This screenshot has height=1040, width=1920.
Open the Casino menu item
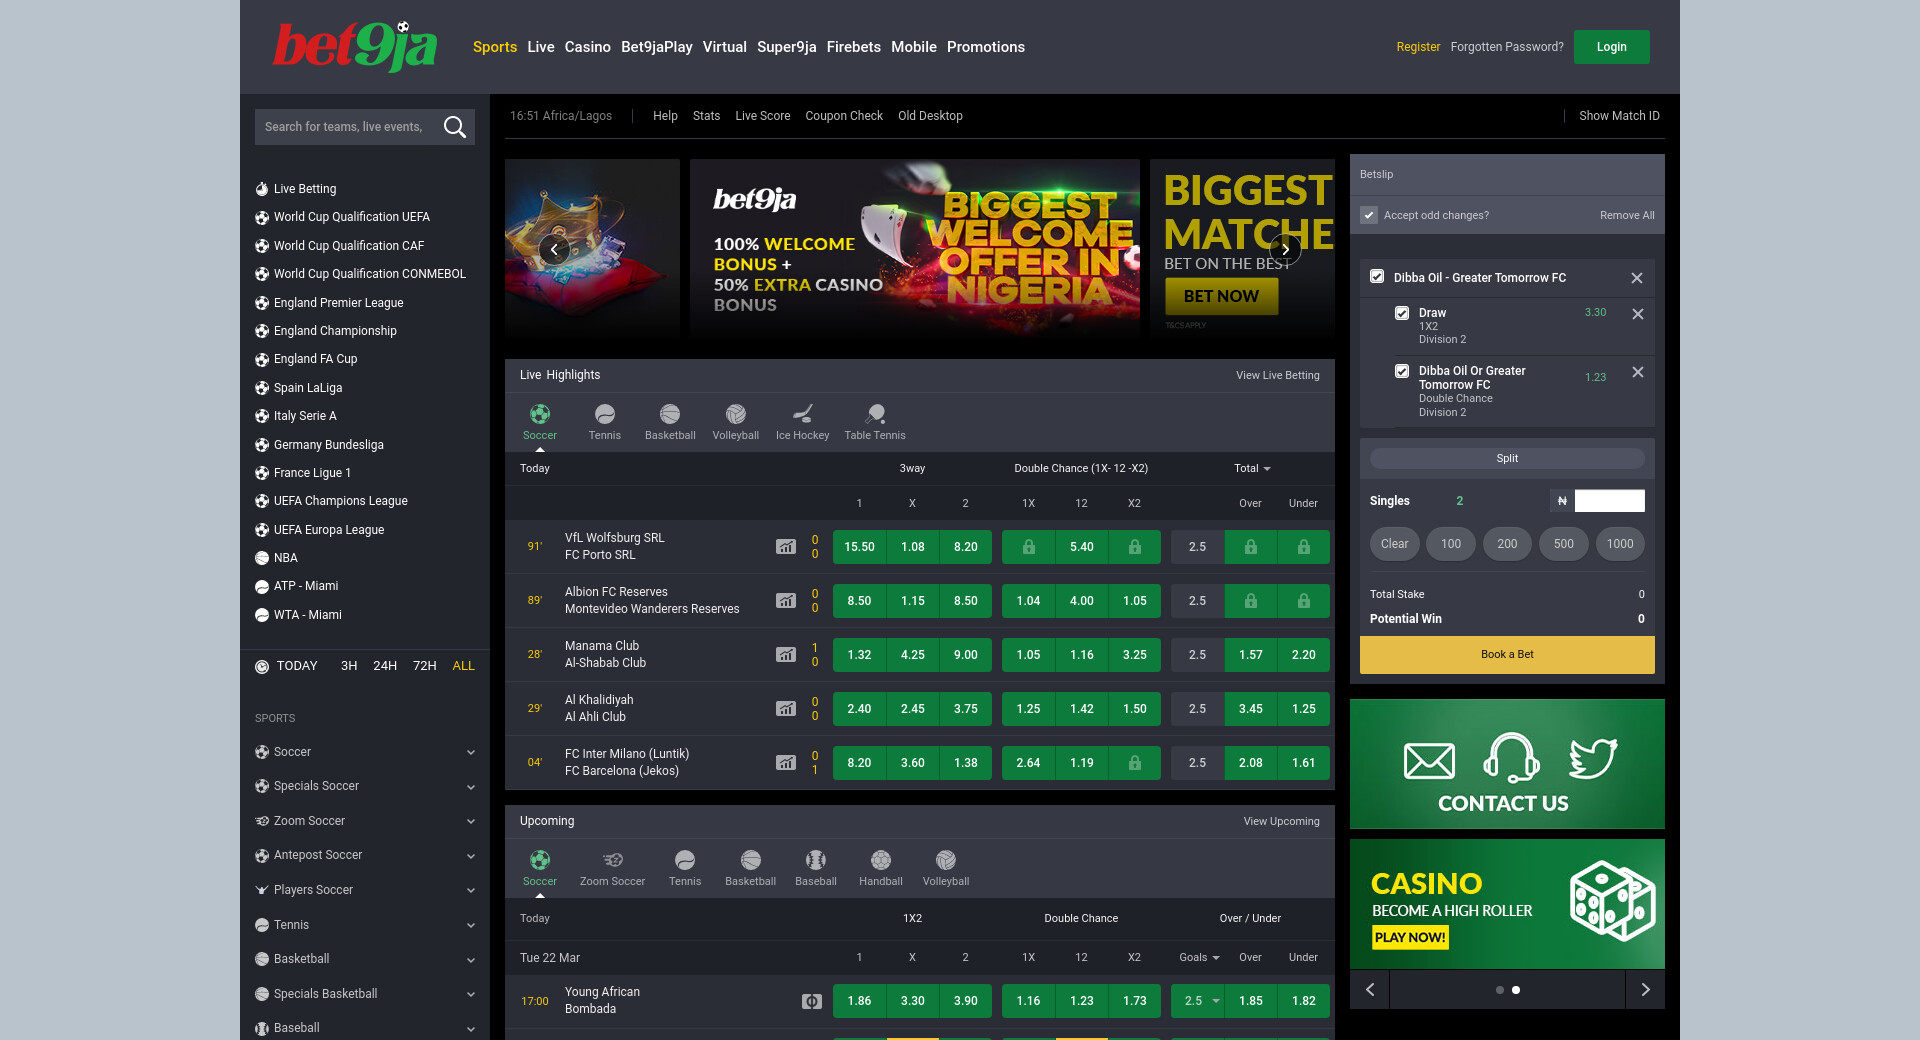[x=587, y=47]
